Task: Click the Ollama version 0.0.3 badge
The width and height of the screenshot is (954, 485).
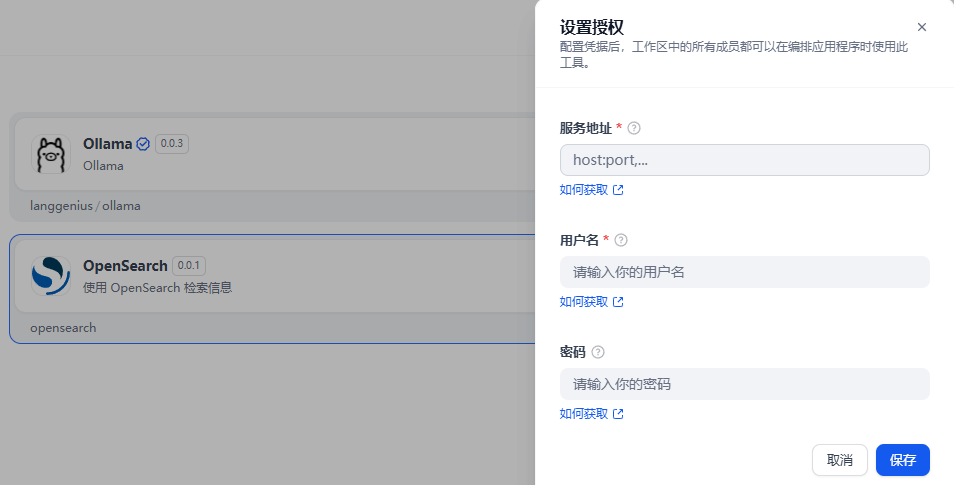Action: (x=172, y=144)
